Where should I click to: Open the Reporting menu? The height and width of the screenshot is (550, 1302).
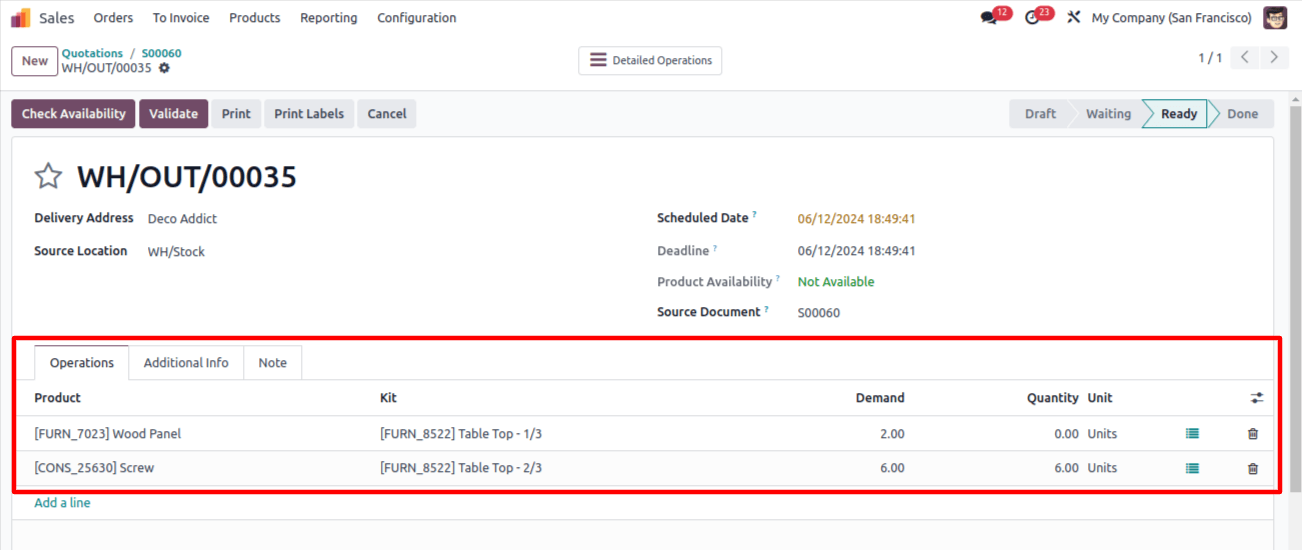(328, 18)
